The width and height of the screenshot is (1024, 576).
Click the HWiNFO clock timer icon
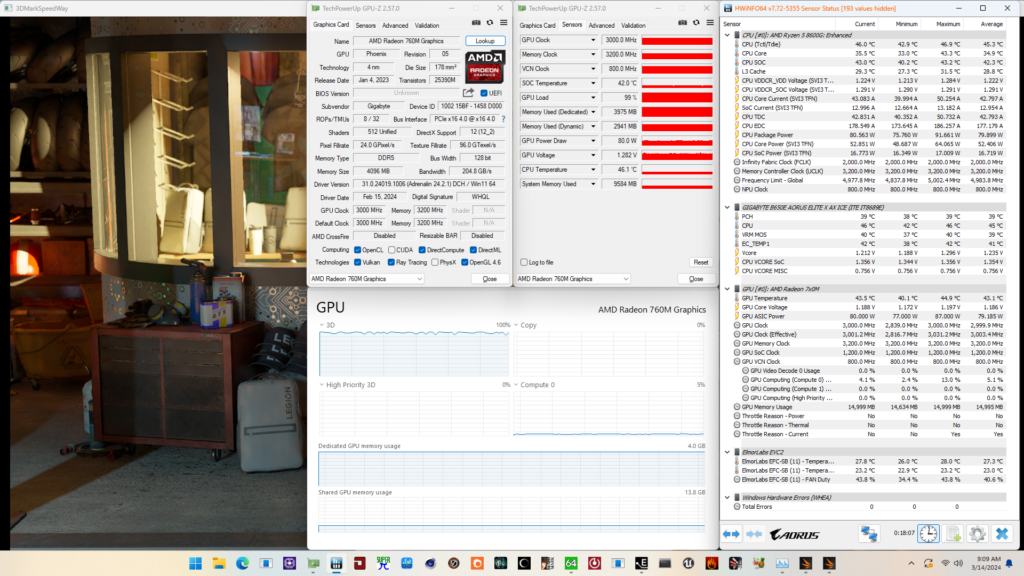pyautogui.click(x=928, y=534)
